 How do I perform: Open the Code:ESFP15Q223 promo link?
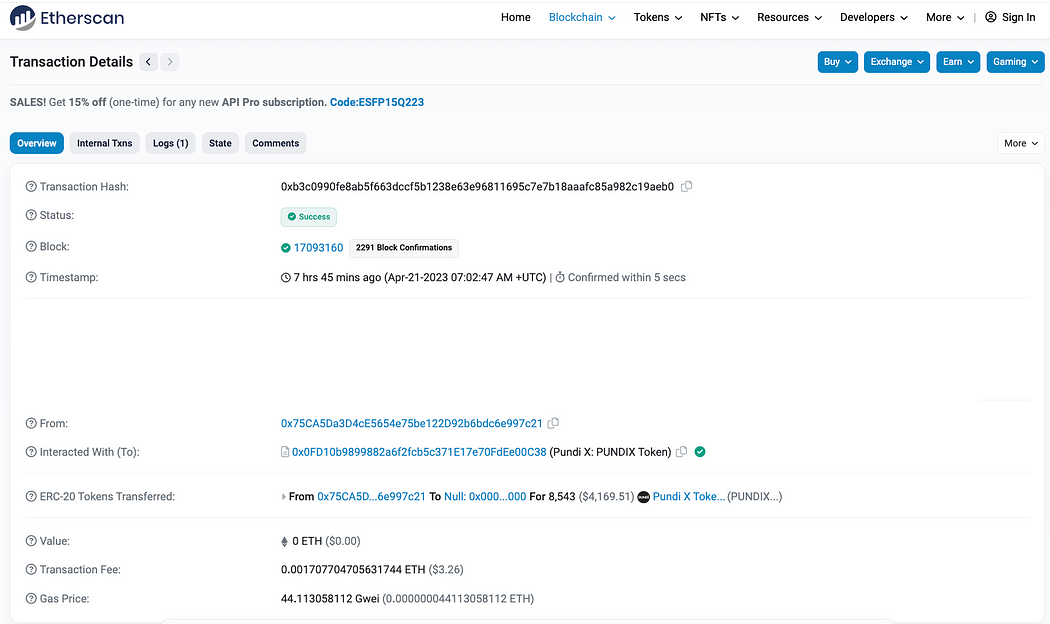pos(377,102)
